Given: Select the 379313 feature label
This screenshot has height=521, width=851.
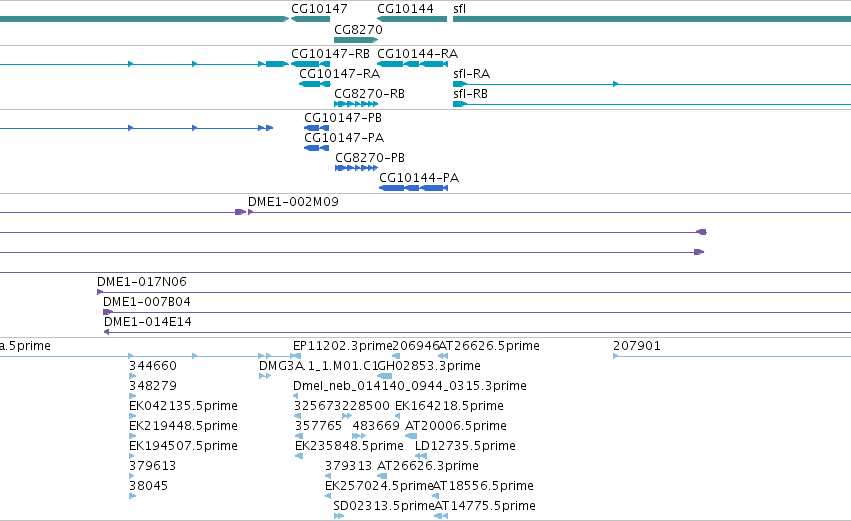Looking at the screenshot, I should (348, 466).
